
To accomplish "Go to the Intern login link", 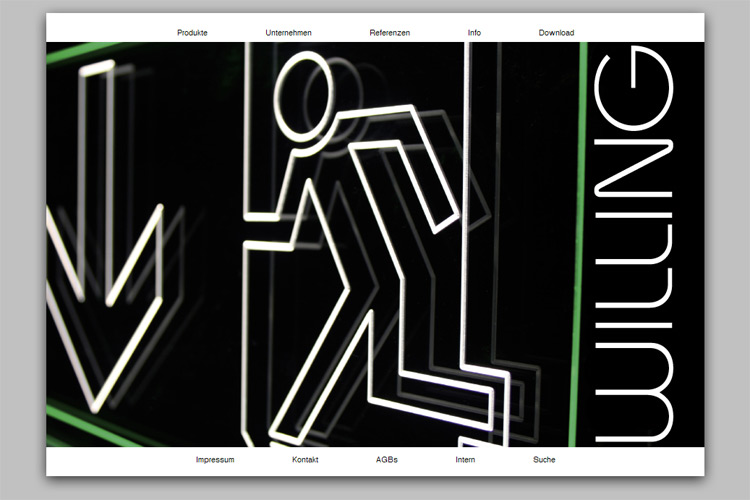I will click(465, 459).
